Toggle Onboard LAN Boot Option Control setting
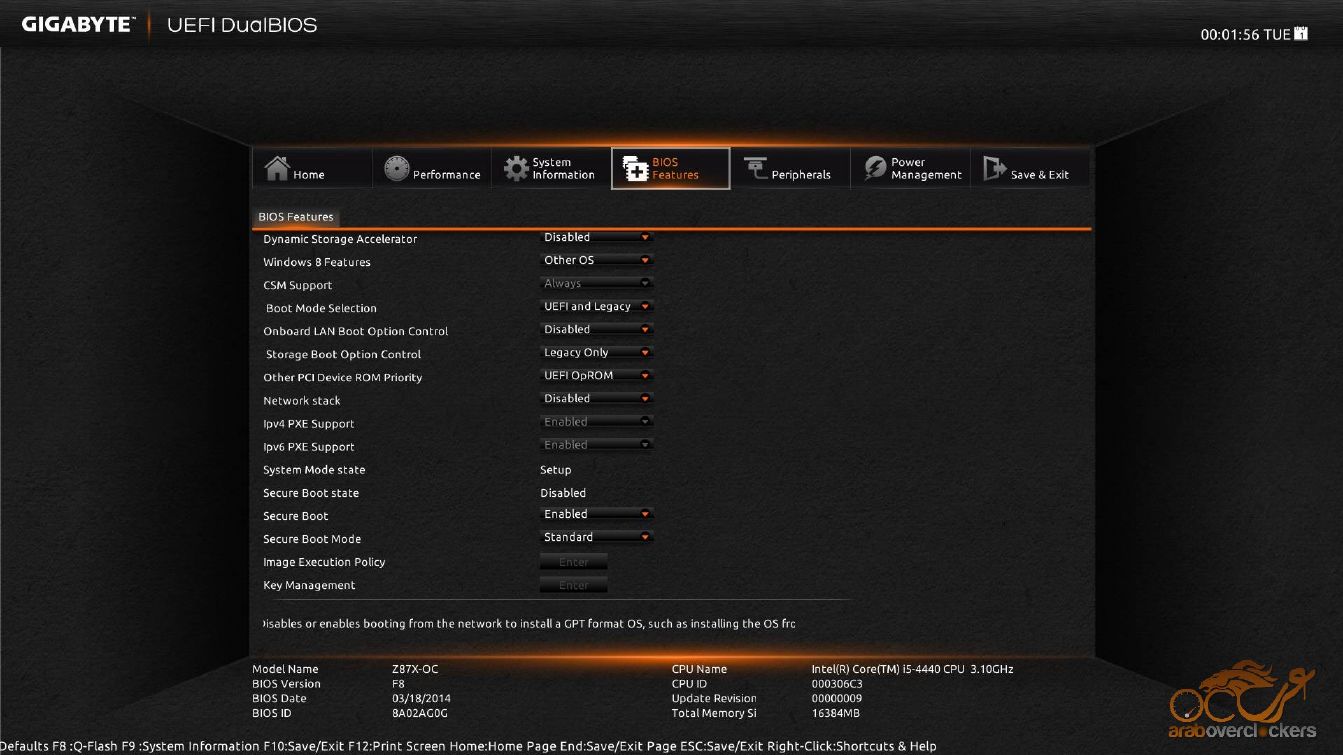Screen dimensions: 1343x755 (x=597, y=330)
